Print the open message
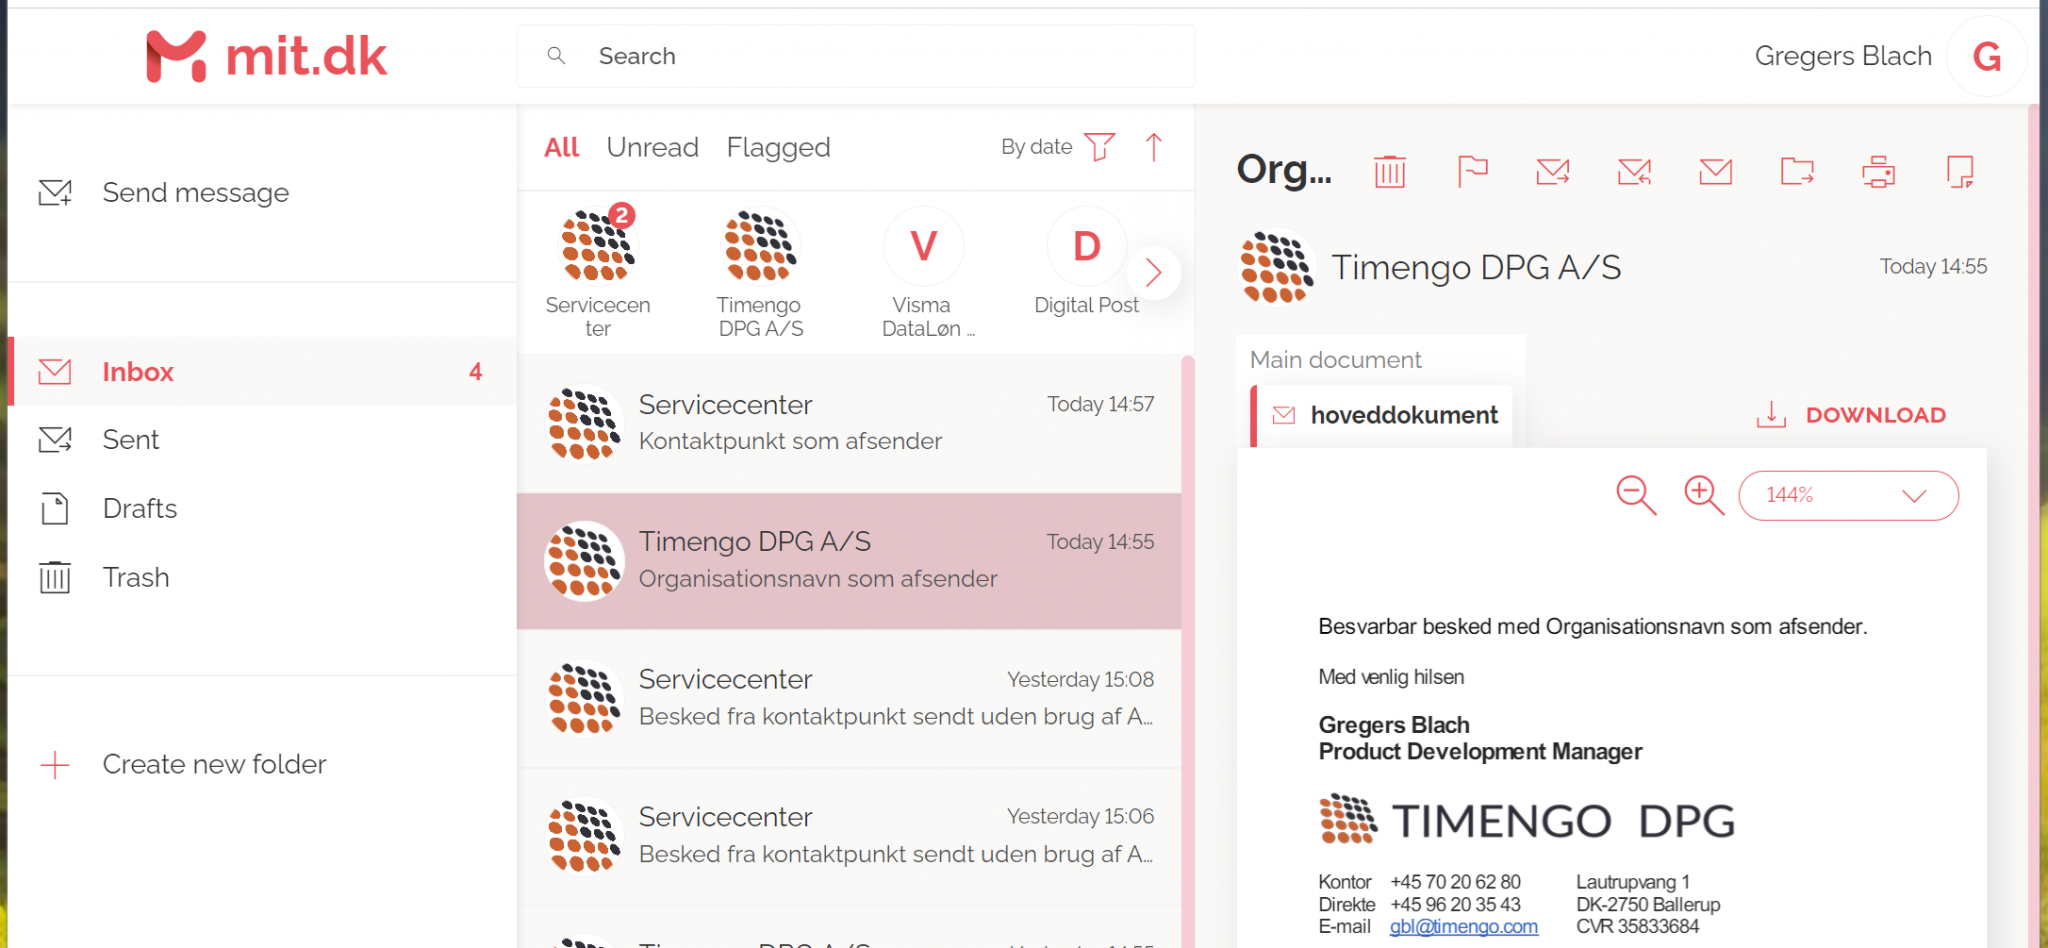The height and width of the screenshot is (948, 2048). (1878, 172)
